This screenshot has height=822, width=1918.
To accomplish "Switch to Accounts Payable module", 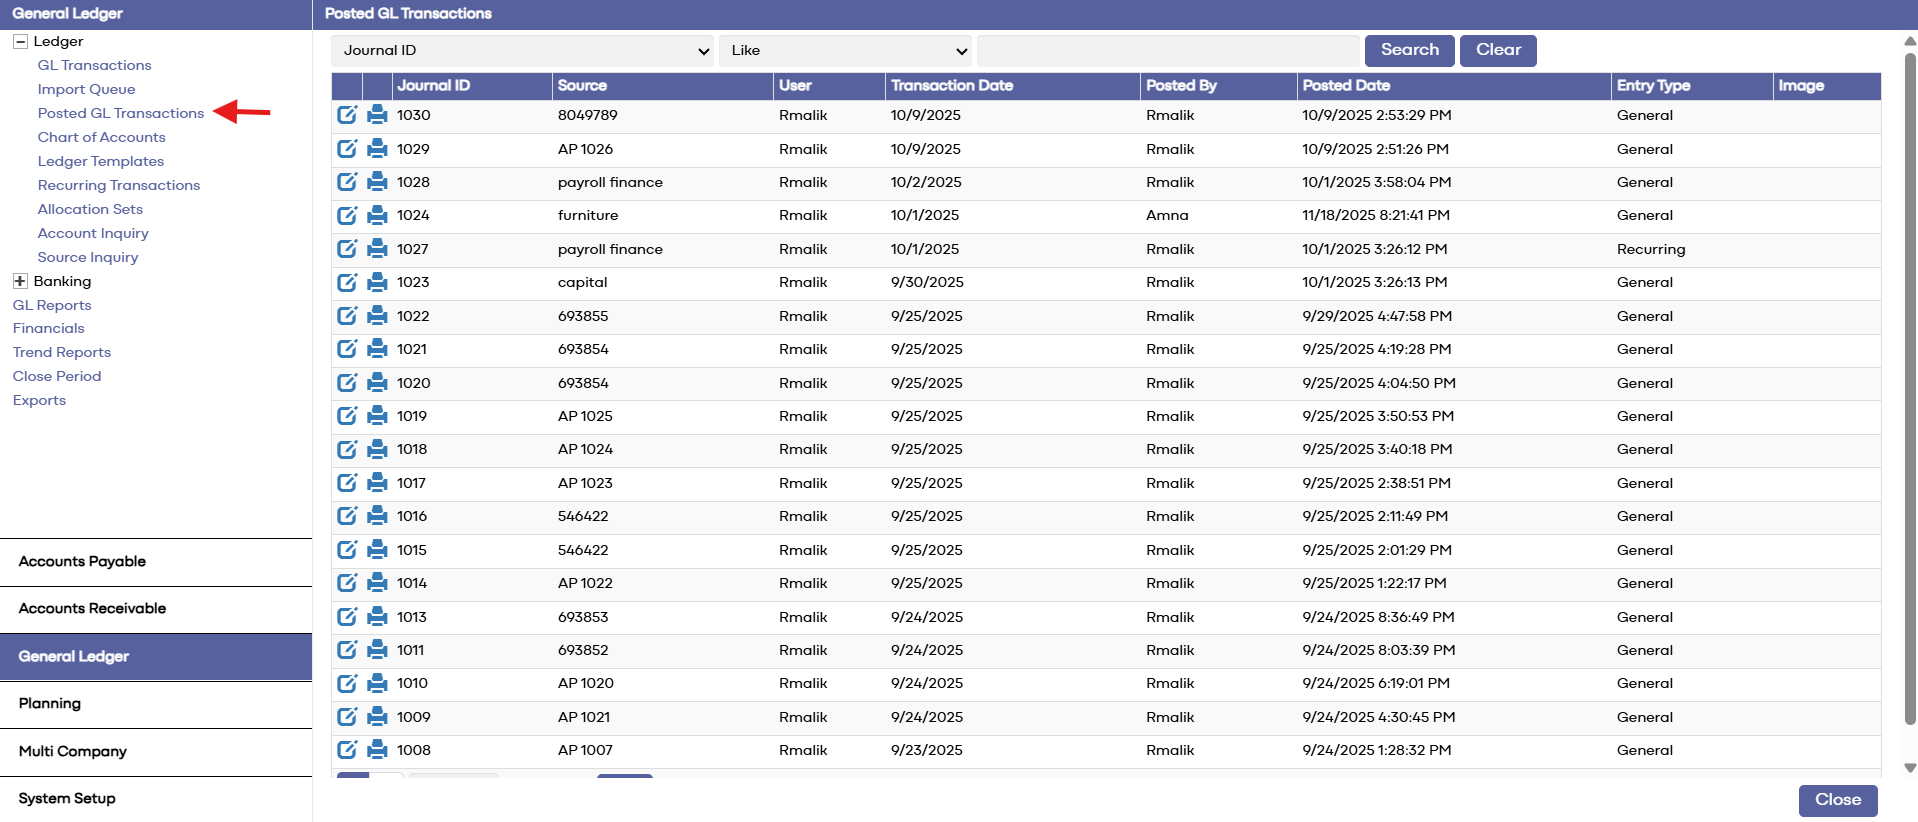I will point(156,562).
